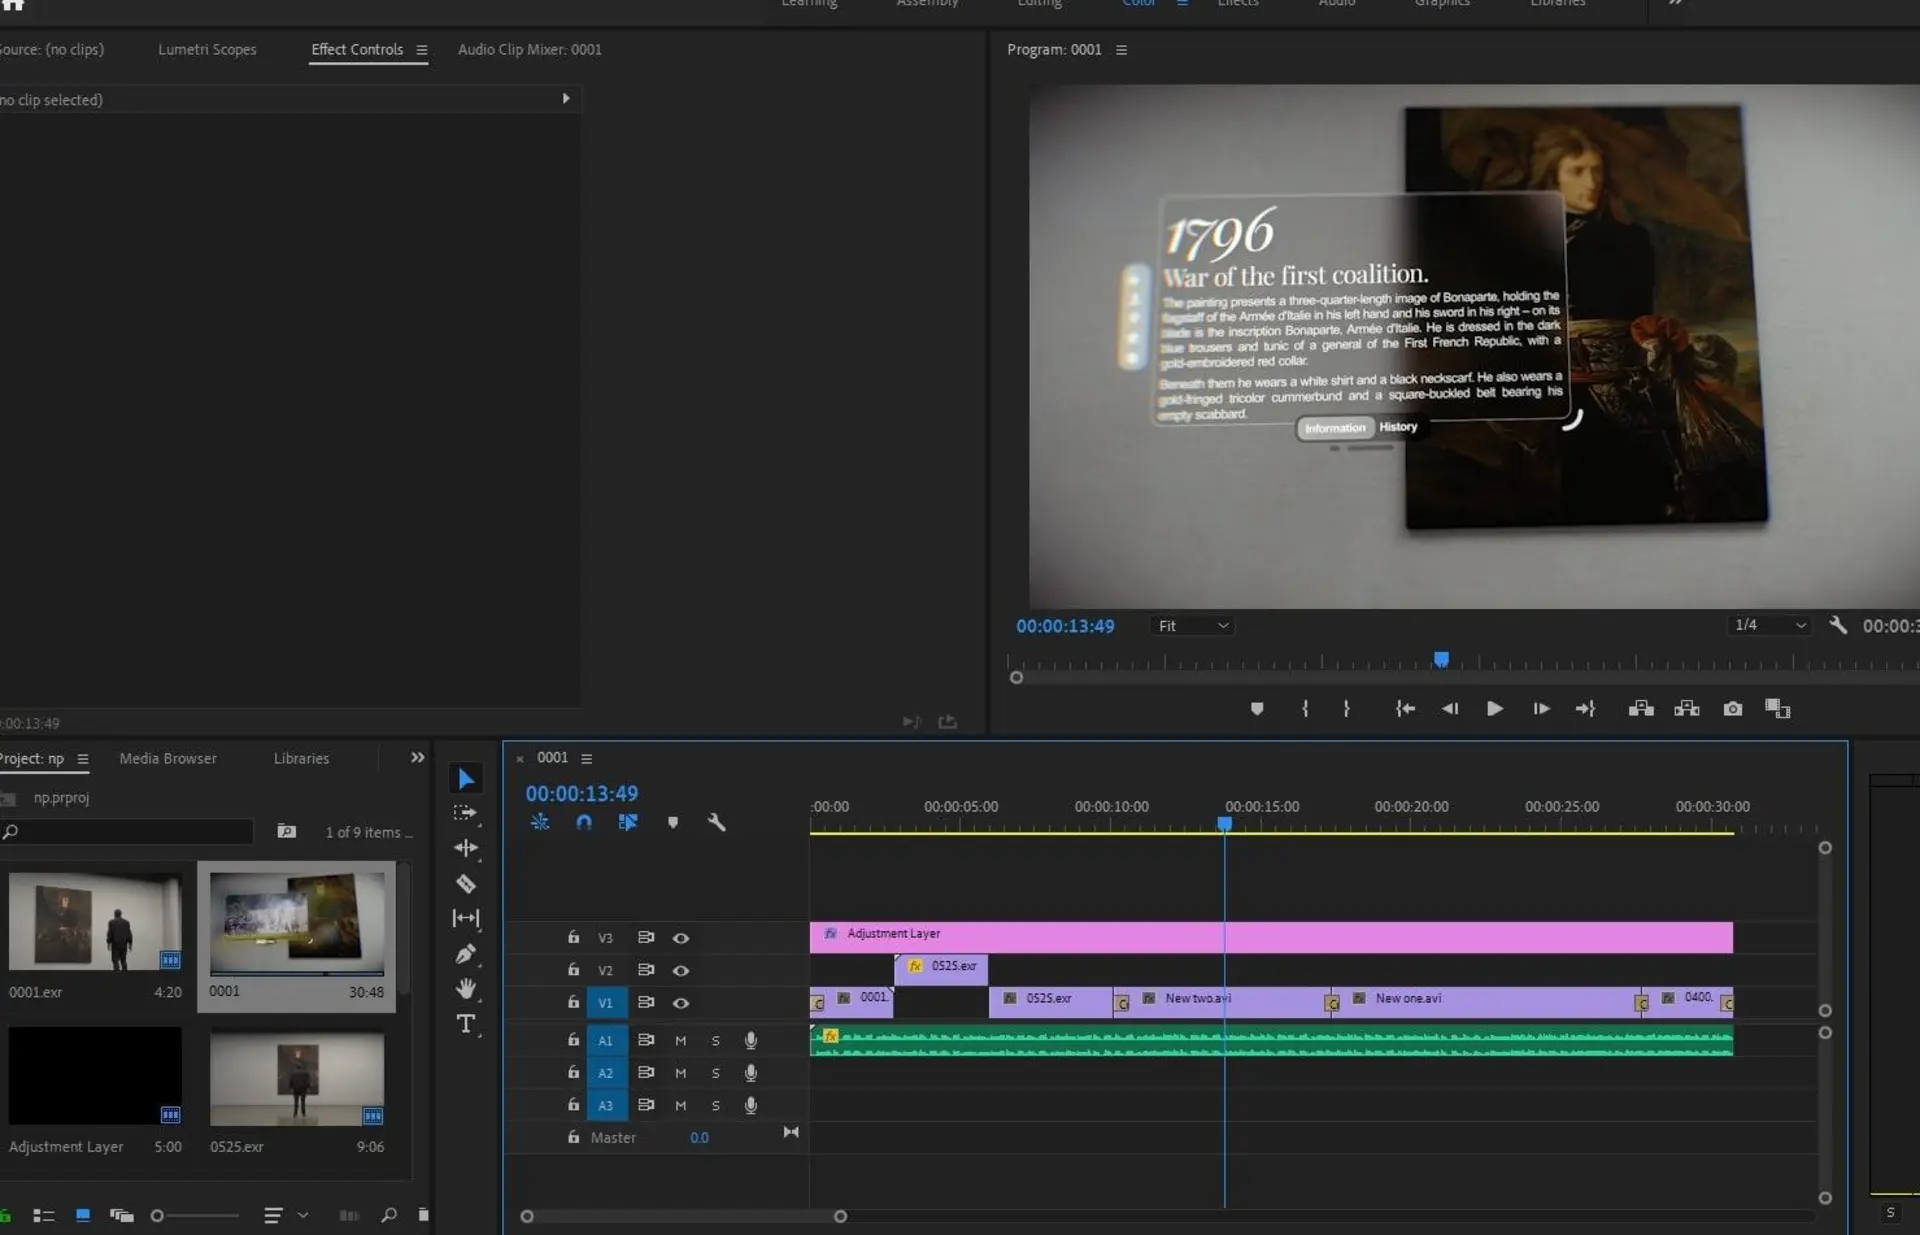Mute audio on A2 track
Viewport: 1920px width, 1235px height.
pyautogui.click(x=679, y=1073)
